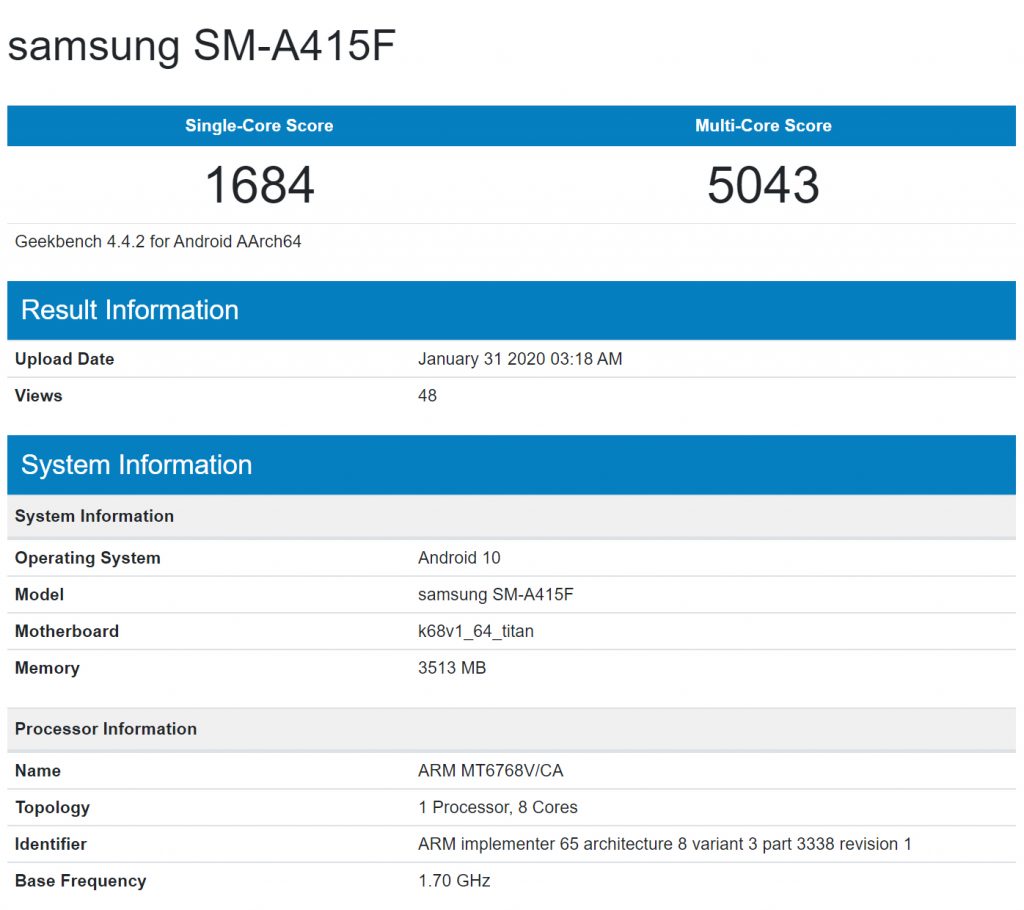Click the blue System Information section header
1024x910 pixels.
coord(136,465)
